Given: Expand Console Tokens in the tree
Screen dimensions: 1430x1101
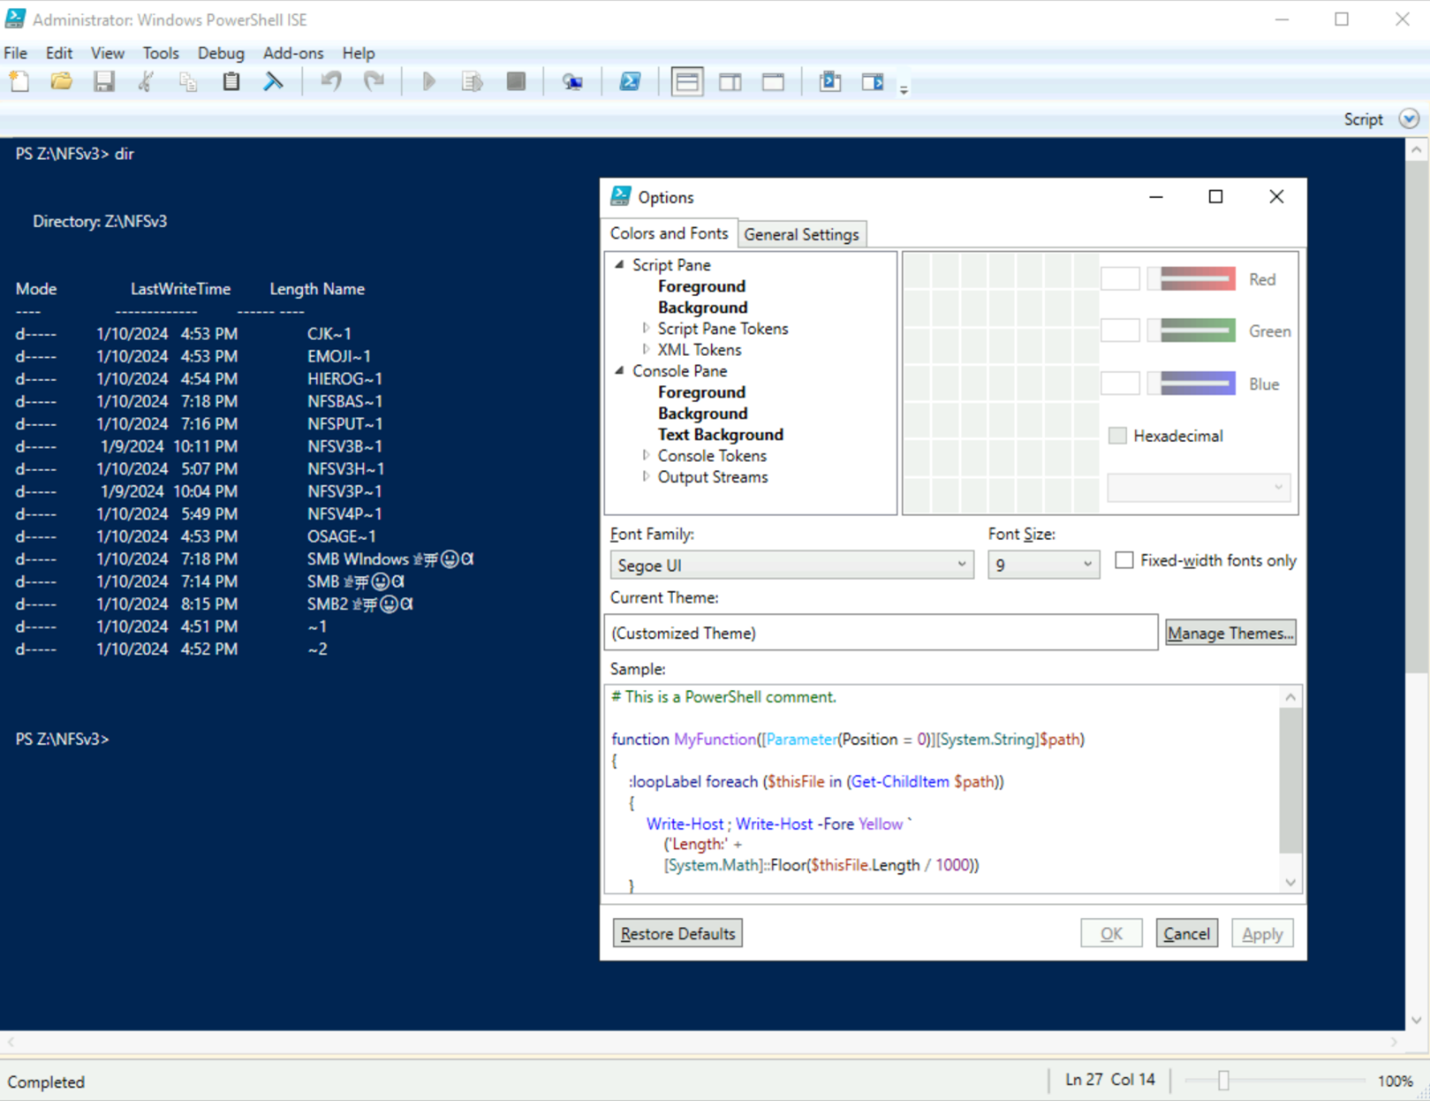Looking at the screenshot, I should click(645, 455).
